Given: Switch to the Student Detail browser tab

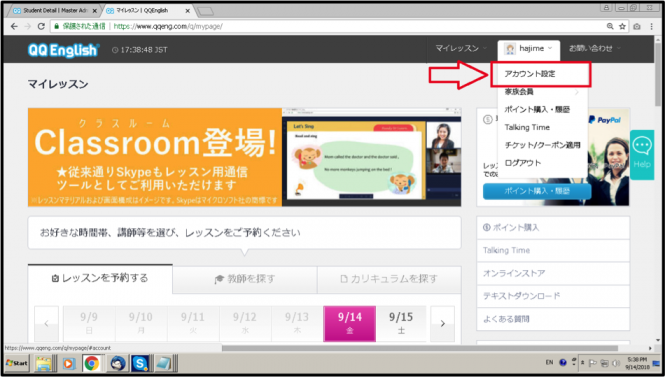Looking at the screenshot, I should tap(54, 11).
